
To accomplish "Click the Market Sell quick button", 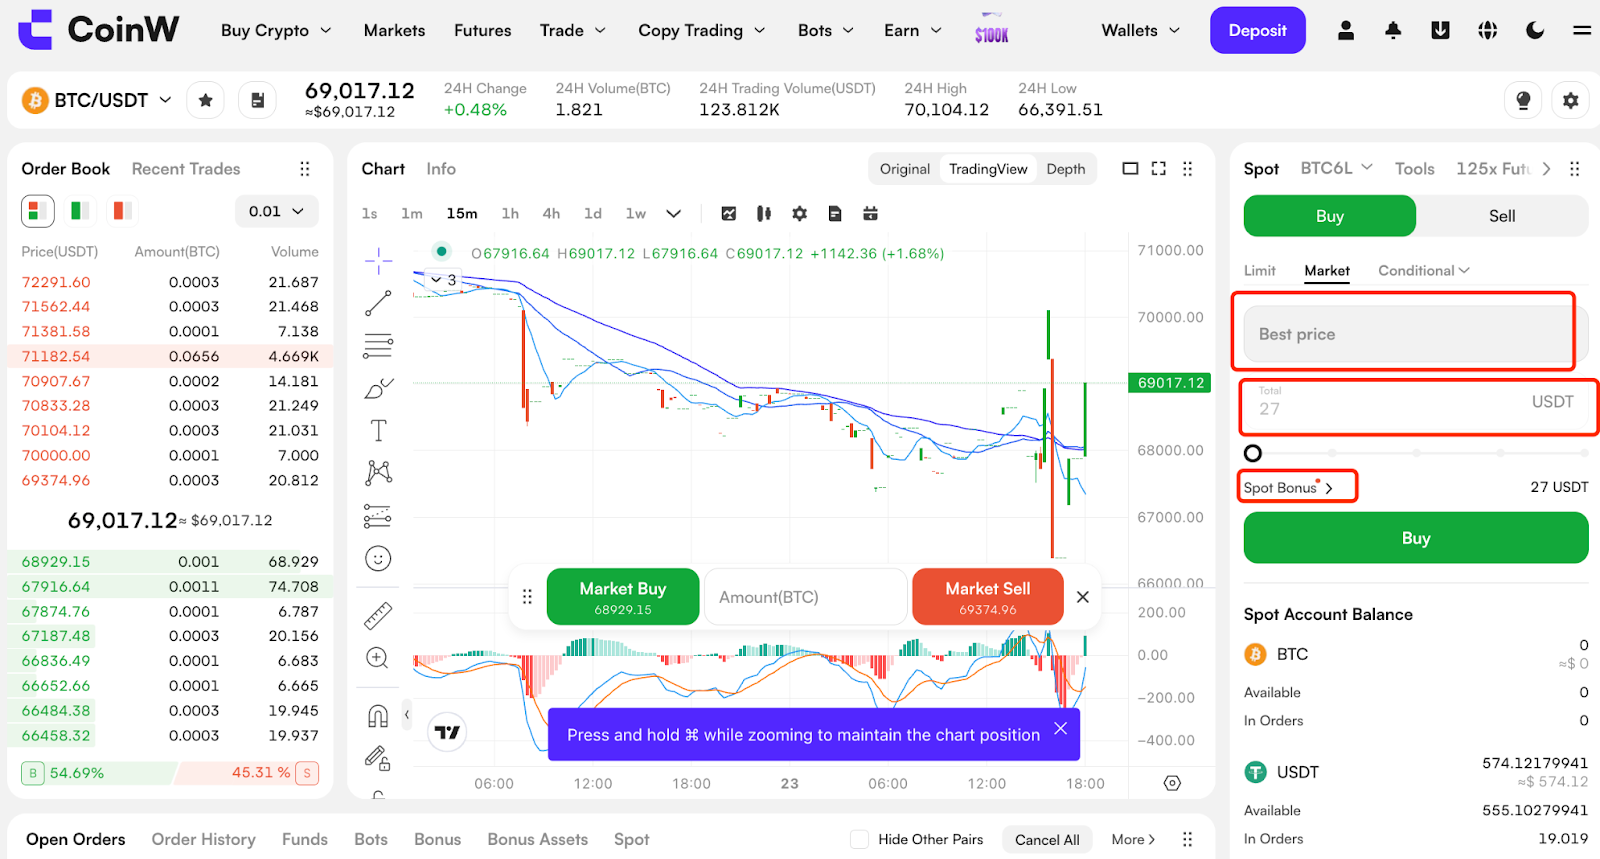I will tap(988, 597).
